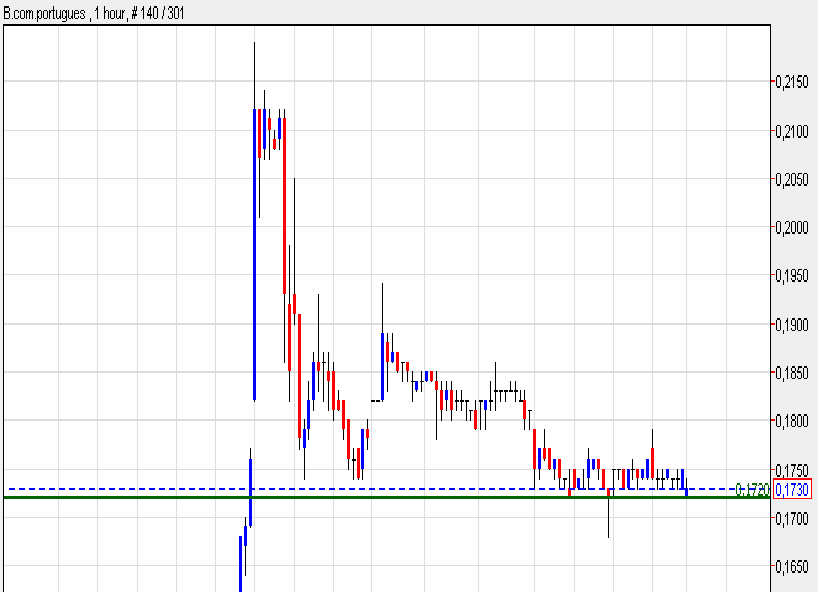Screen dimensions: 818x592
Task: Click the red-boxed current price 0,1730
Action: coord(792,489)
